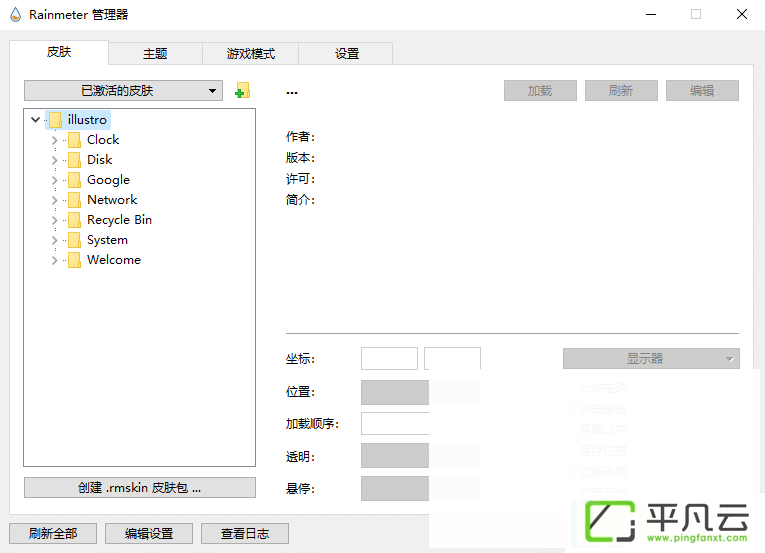Open the 已激活的皮肤 dropdown

[x=123, y=91]
